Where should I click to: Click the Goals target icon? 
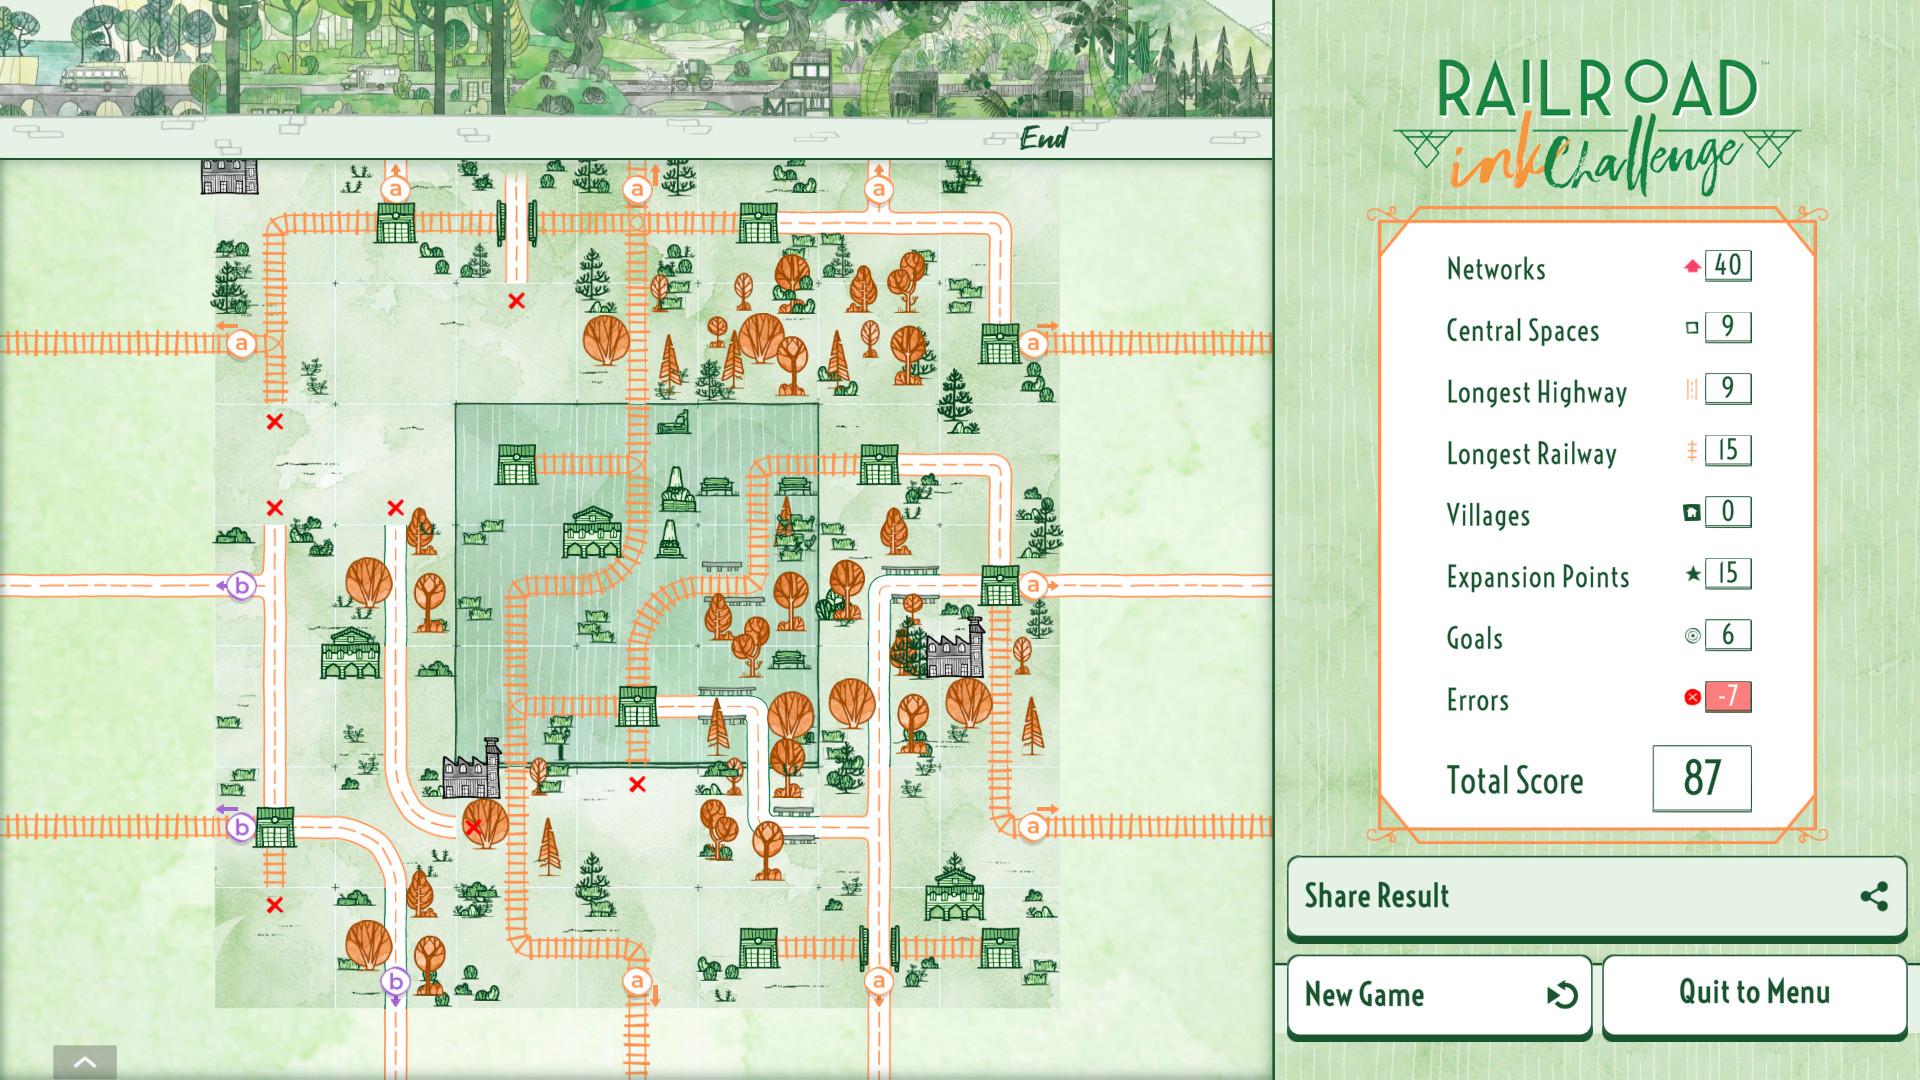[x=1692, y=636]
